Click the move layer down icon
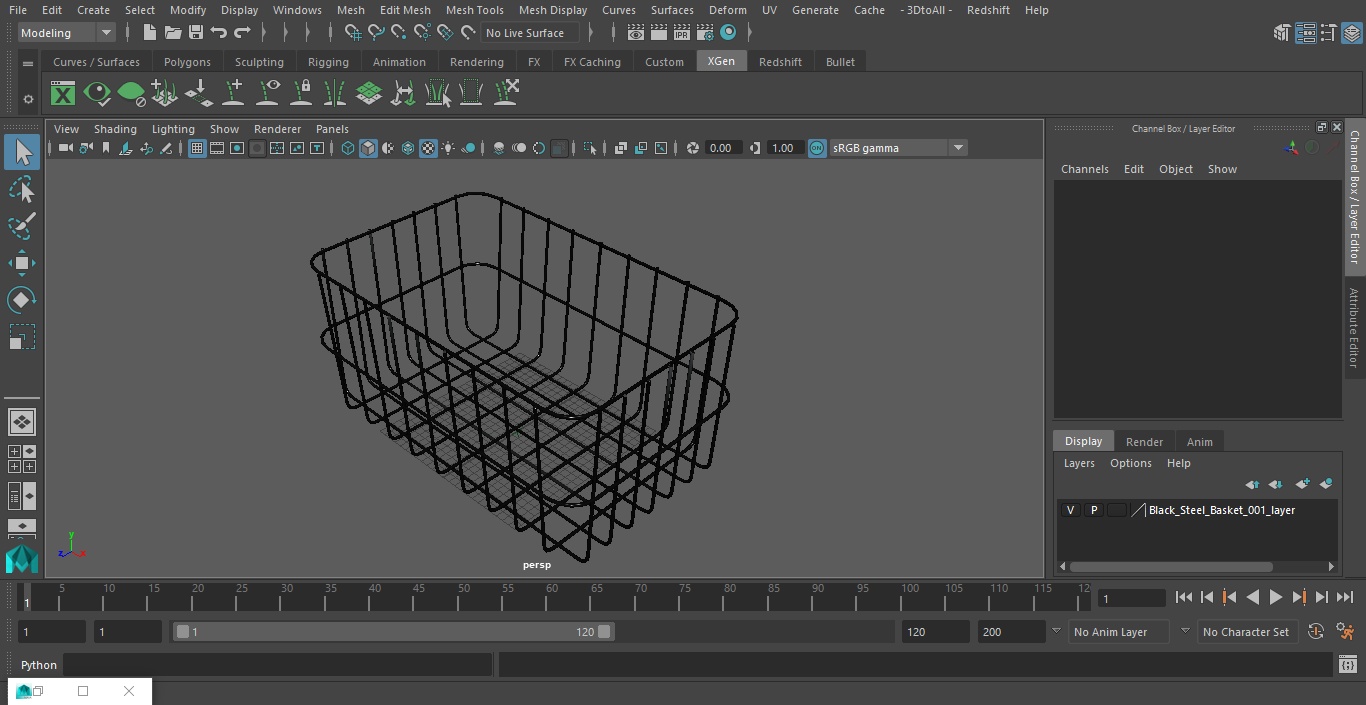Viewport: 1366px width, 705px height. tap(1276, 484)
